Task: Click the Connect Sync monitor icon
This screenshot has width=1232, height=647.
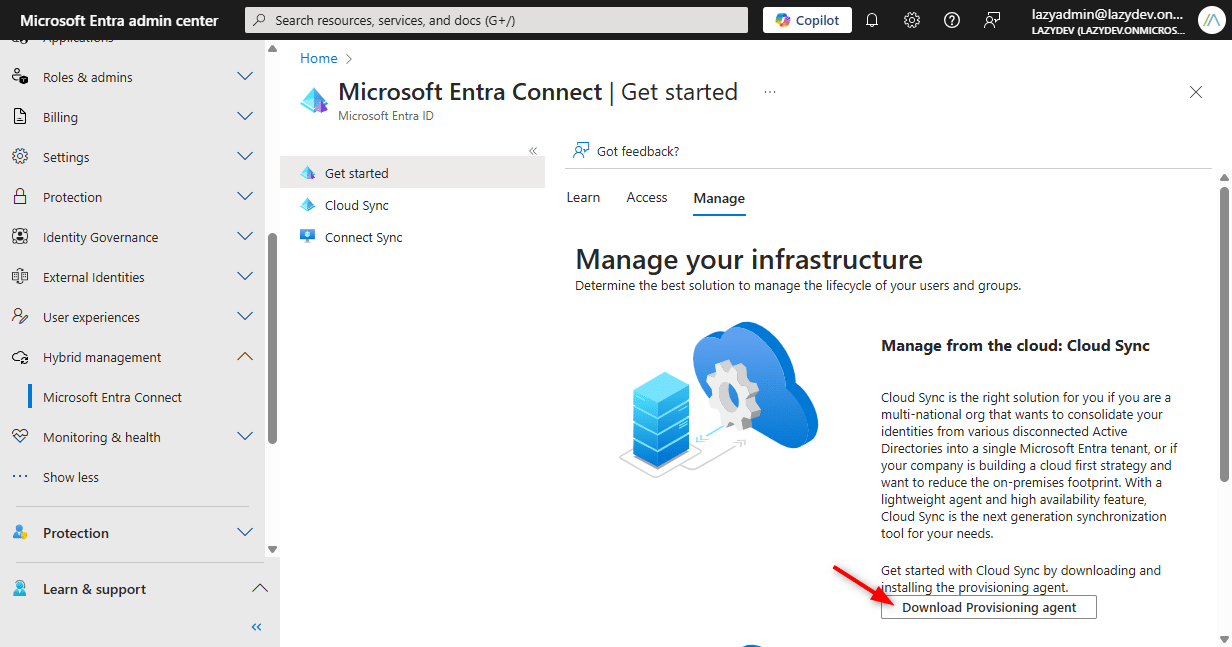Action: pyautogui.click(x=308, y=237)
